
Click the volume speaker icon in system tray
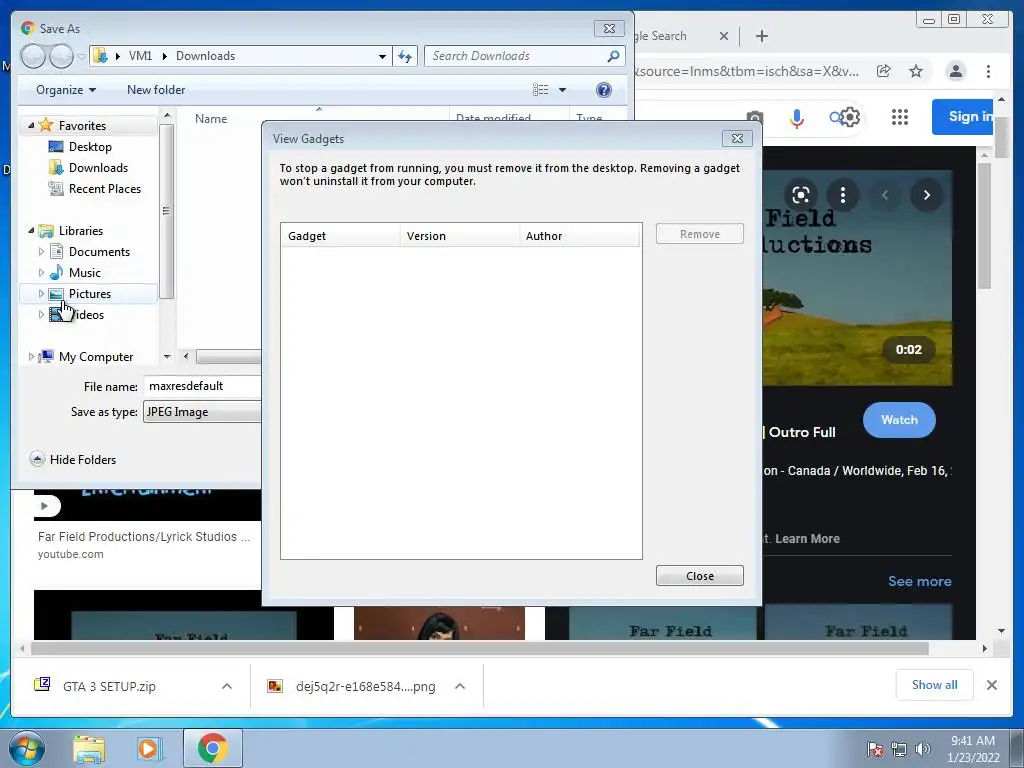tap(922, 749)
